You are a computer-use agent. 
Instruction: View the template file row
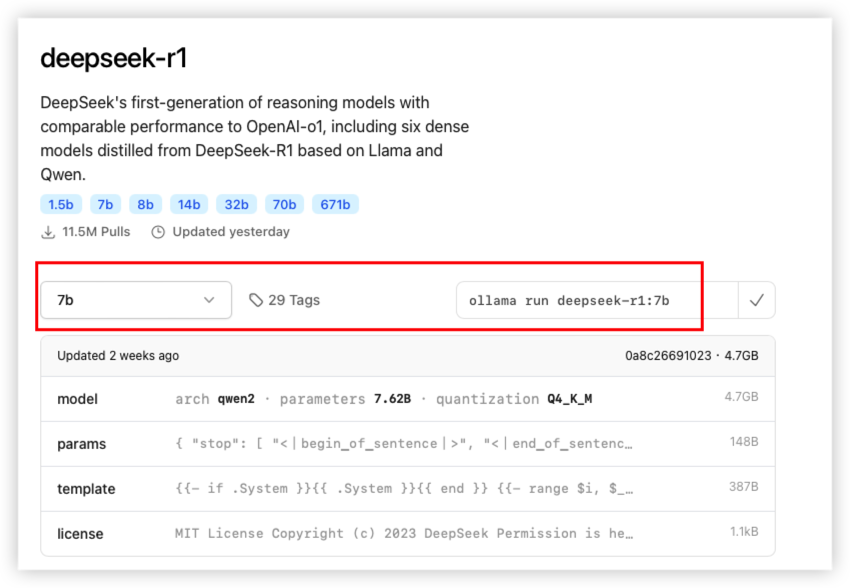pos(407,489)
